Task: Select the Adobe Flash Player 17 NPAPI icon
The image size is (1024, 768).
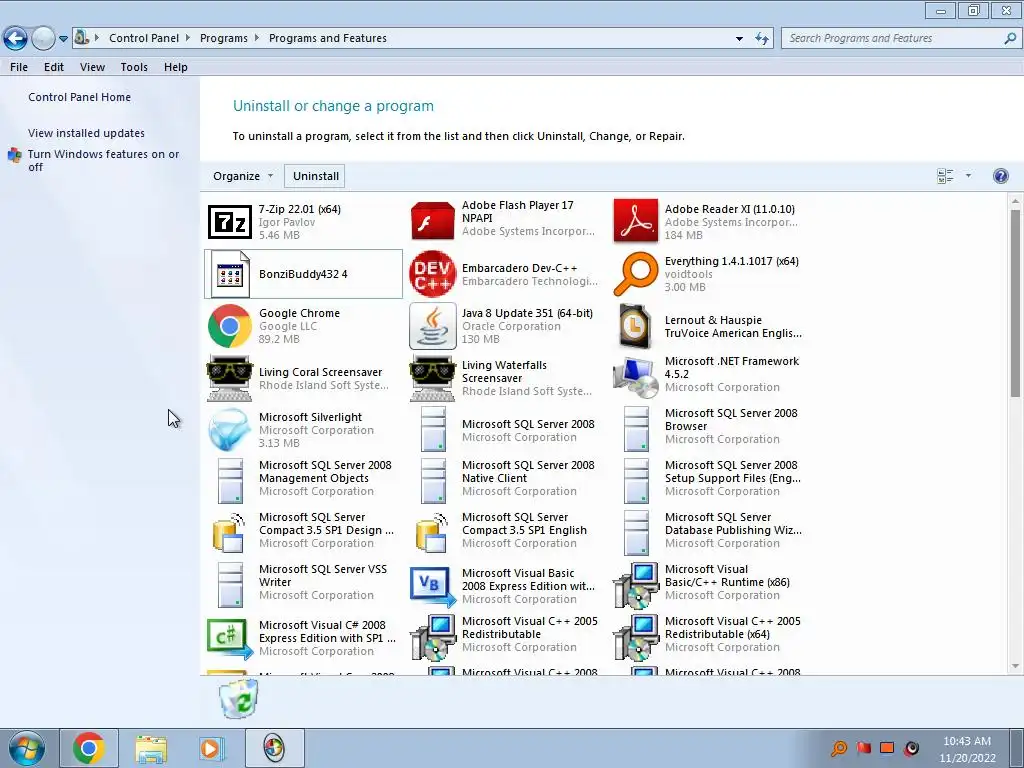Action: click(x=432, y=221)
